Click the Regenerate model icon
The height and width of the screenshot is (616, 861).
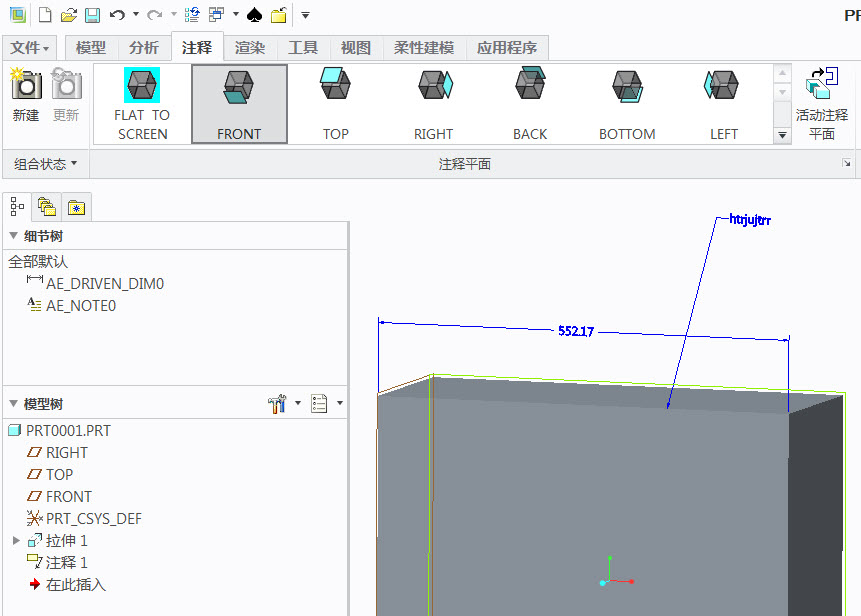tap(192, 15)
